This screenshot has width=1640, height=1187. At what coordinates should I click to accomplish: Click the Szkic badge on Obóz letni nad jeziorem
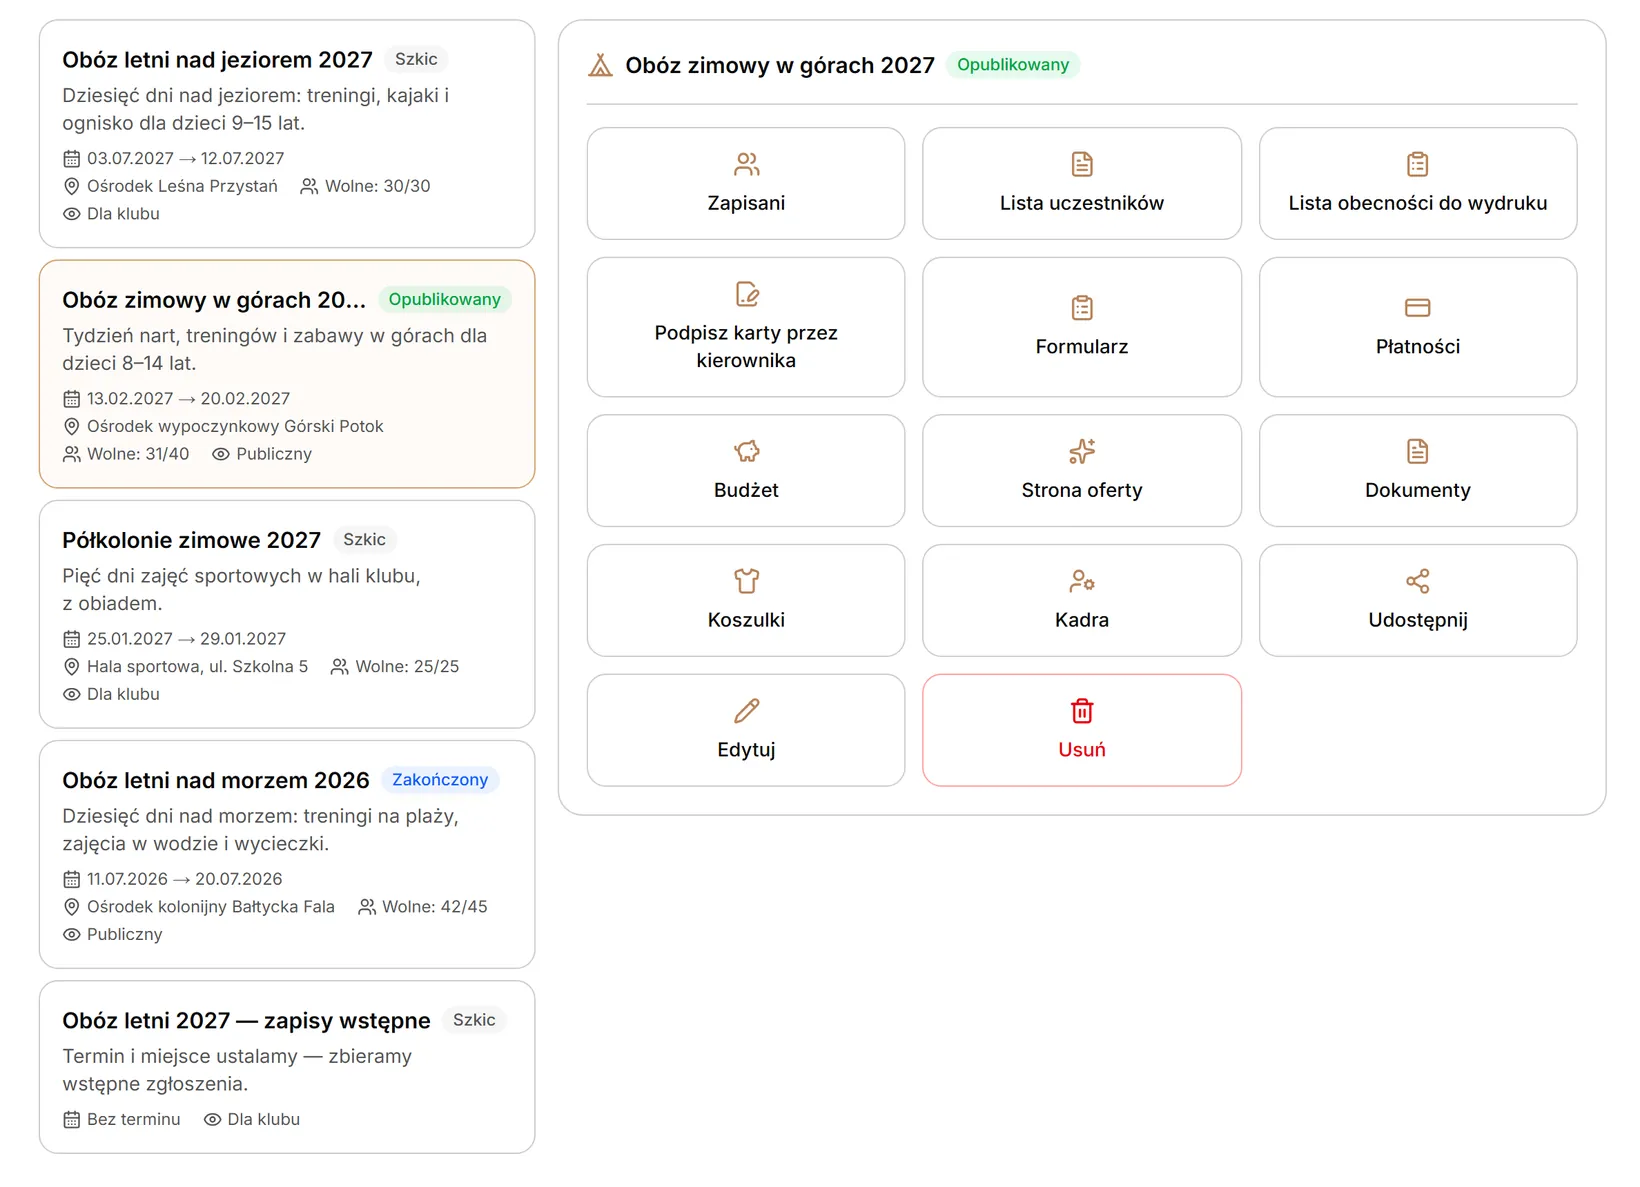point(416,59)
